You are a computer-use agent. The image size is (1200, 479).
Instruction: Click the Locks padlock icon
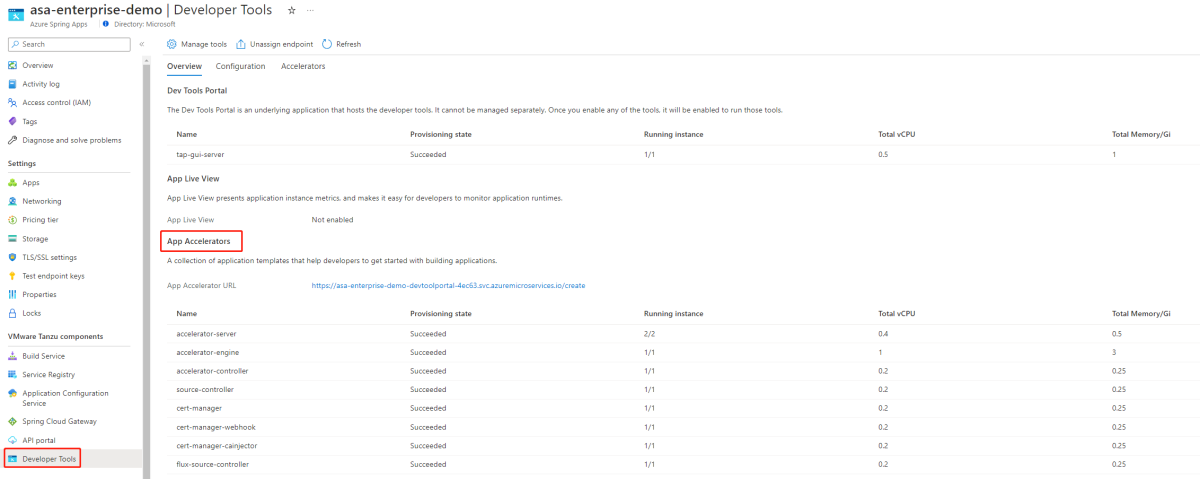(x=12, y=313)
